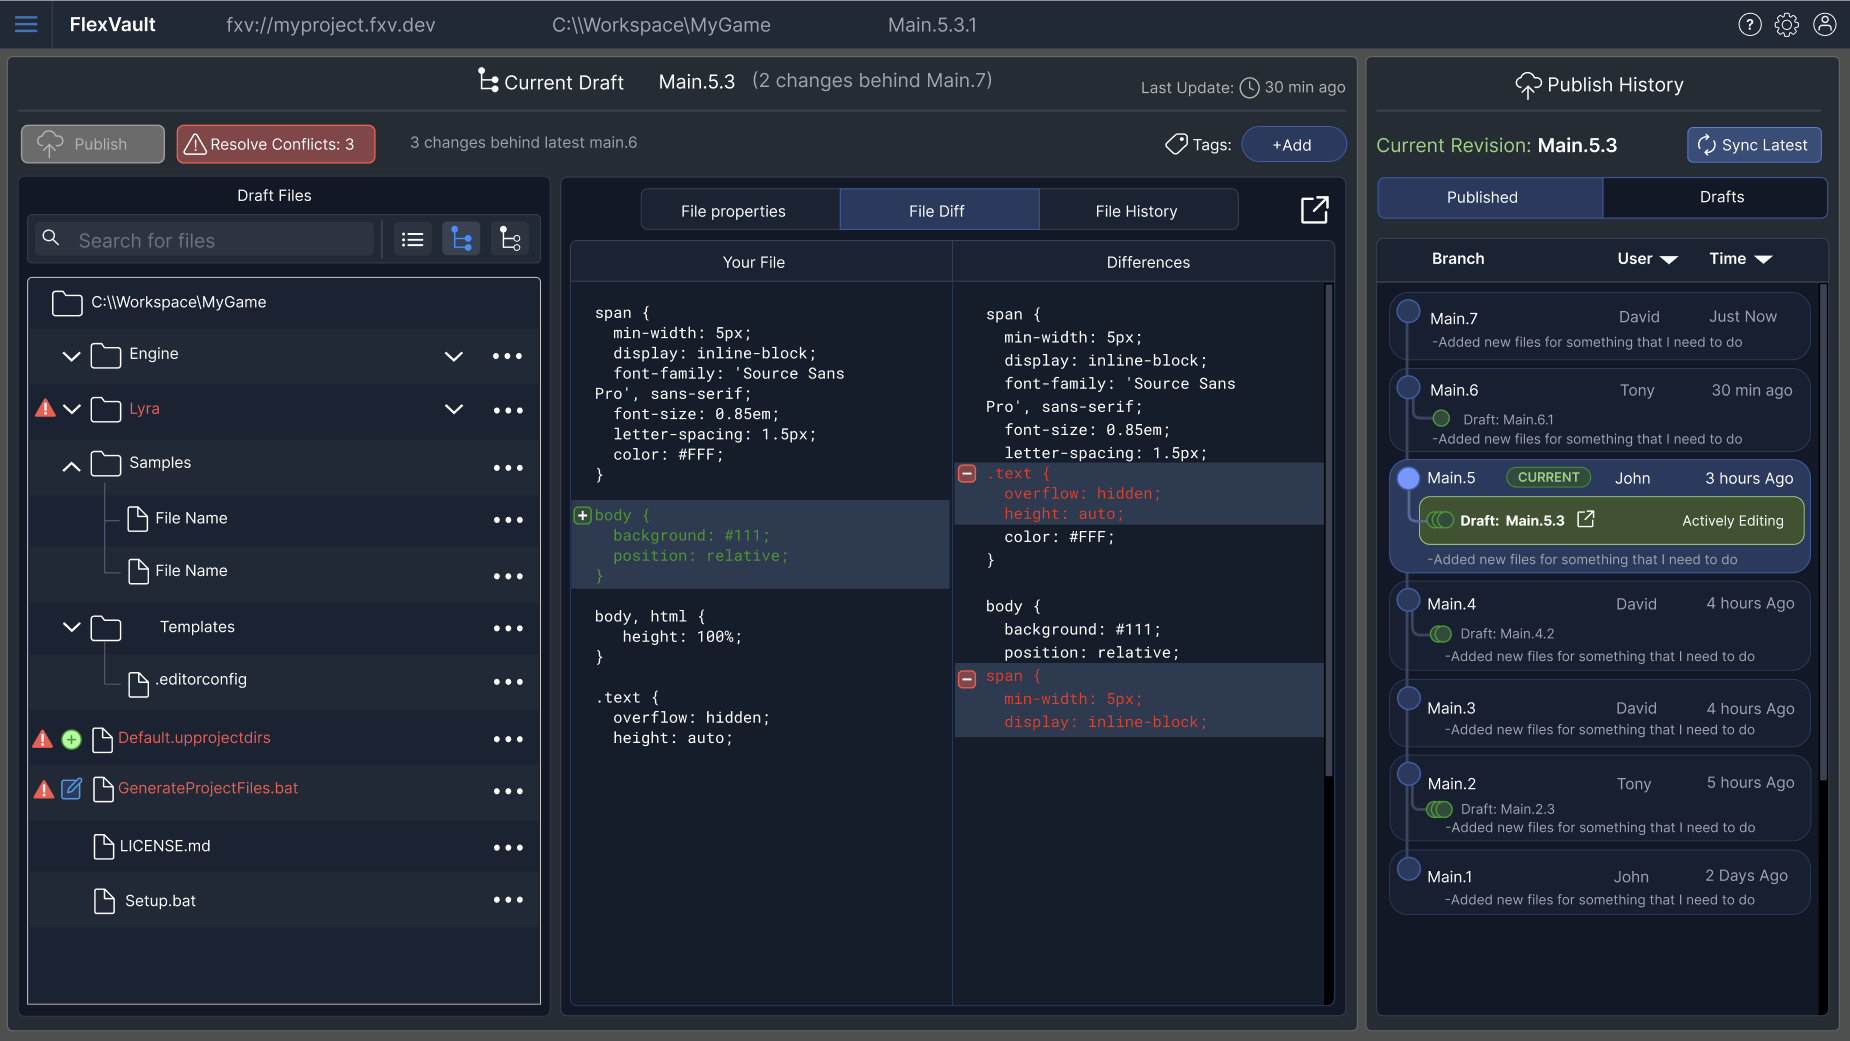Switch to tree view icon
1850x1041 pixels.
461,240
